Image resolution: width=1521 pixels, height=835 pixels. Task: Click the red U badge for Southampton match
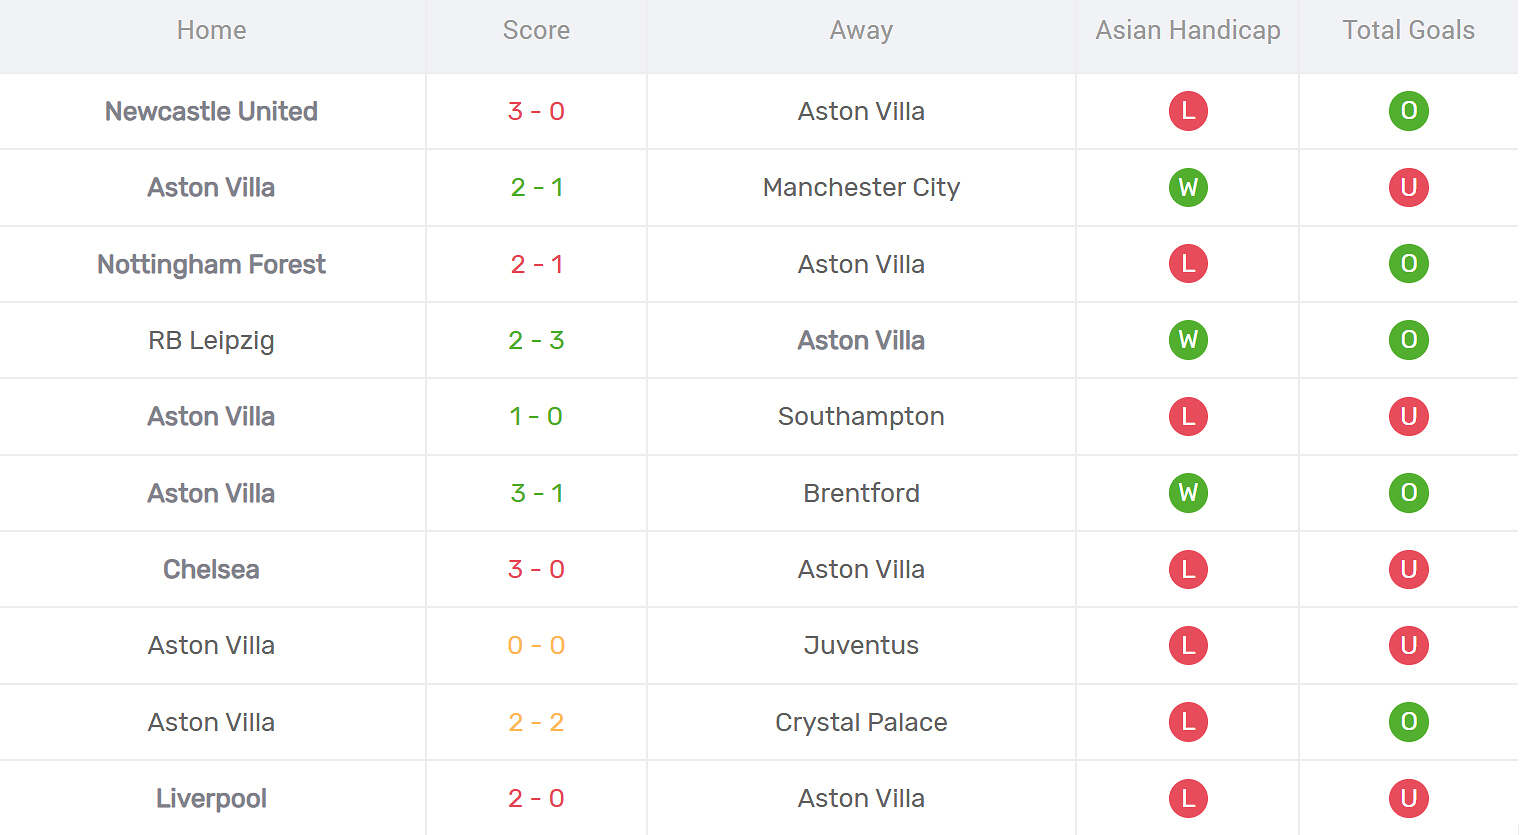pos(1408,416)
